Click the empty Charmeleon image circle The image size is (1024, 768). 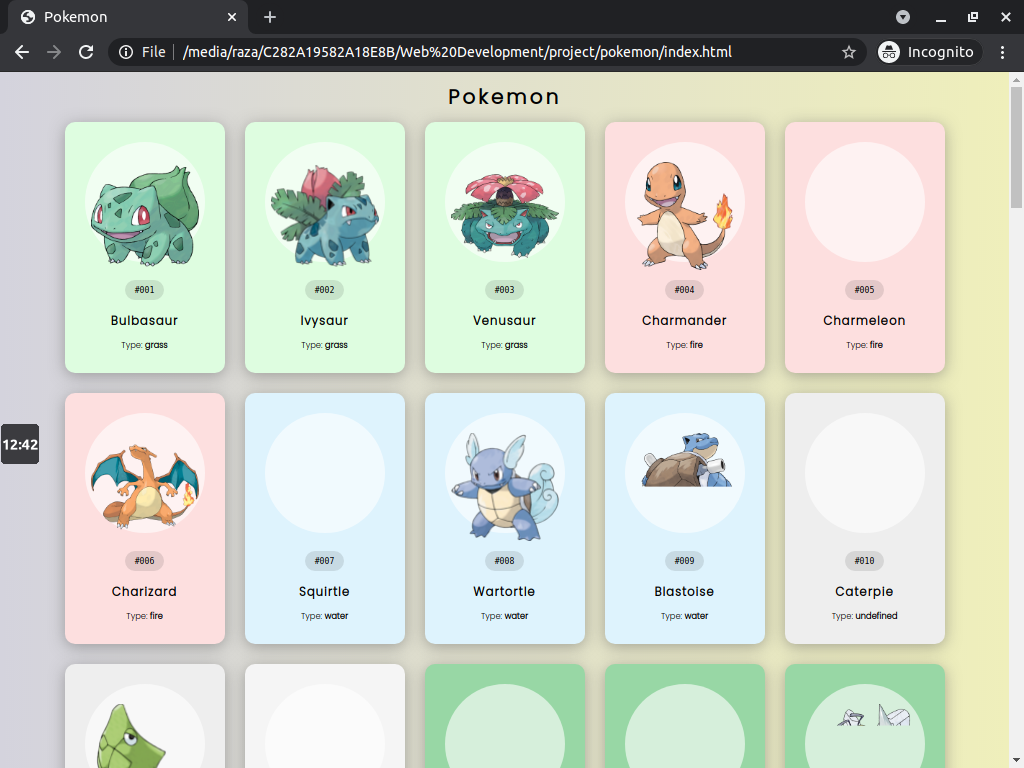tap(865, 202)
